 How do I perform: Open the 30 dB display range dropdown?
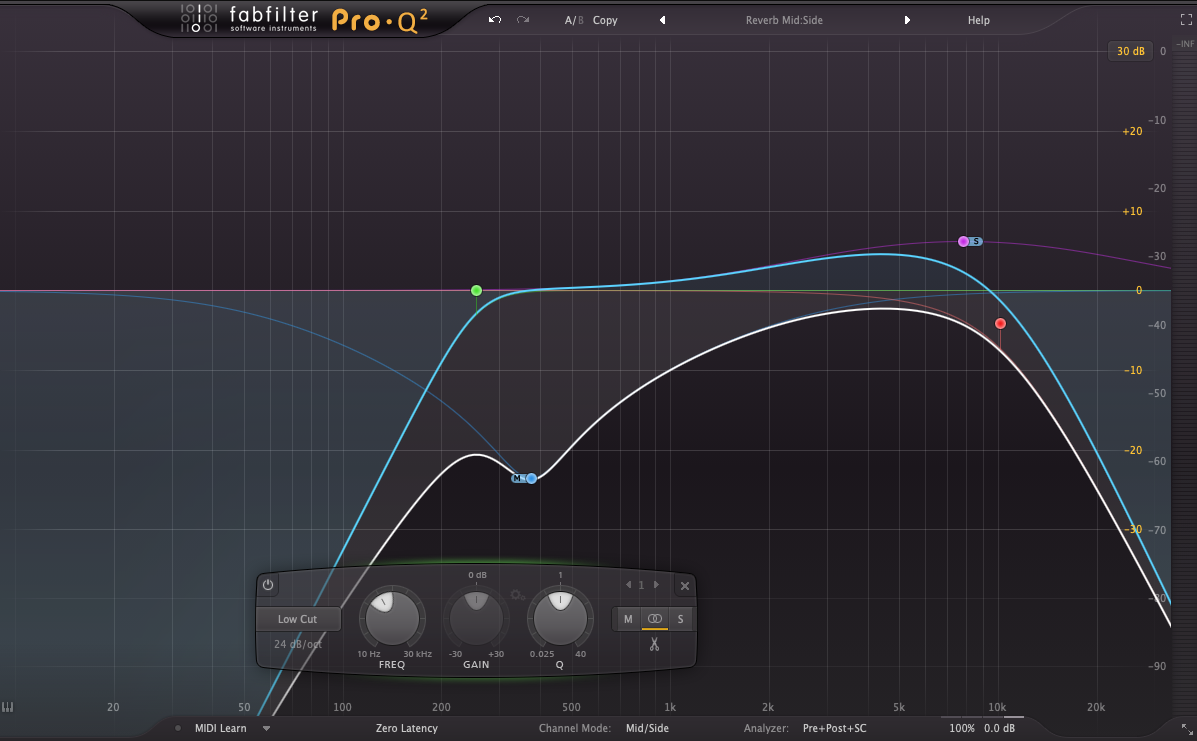pos(1130,51)
